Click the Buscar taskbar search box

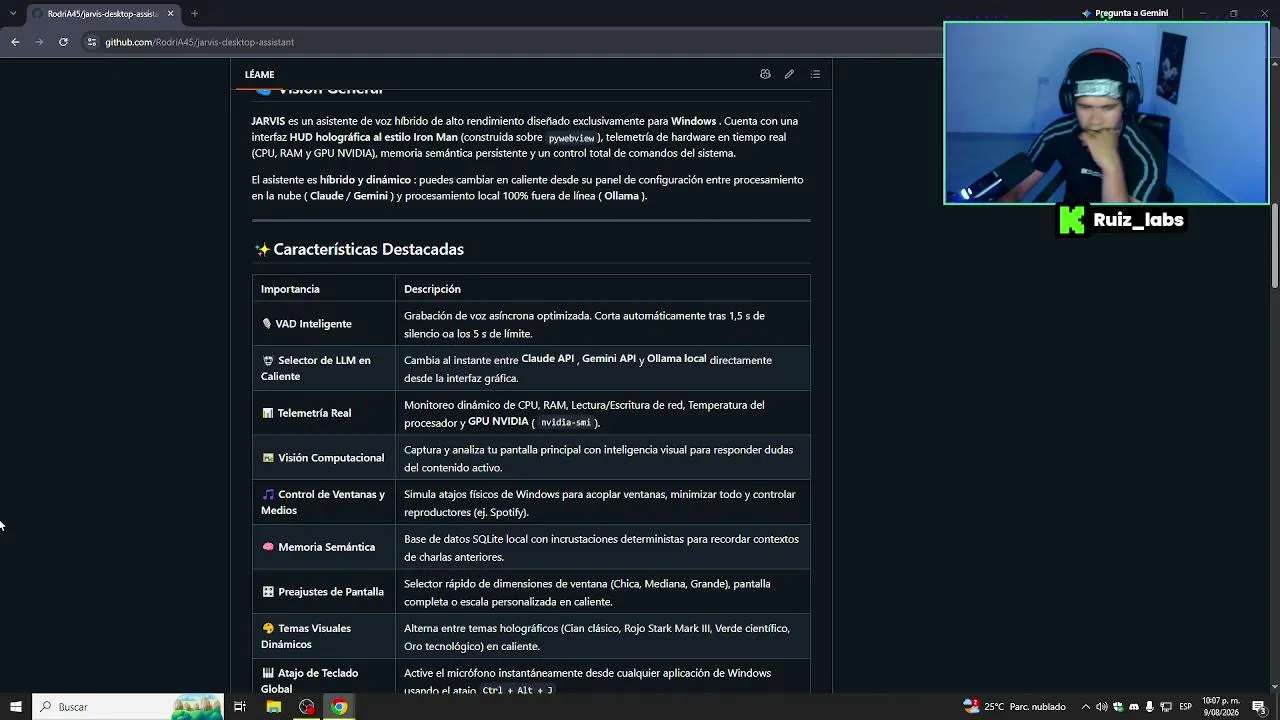pyautogui.click(x=127, y=707)
